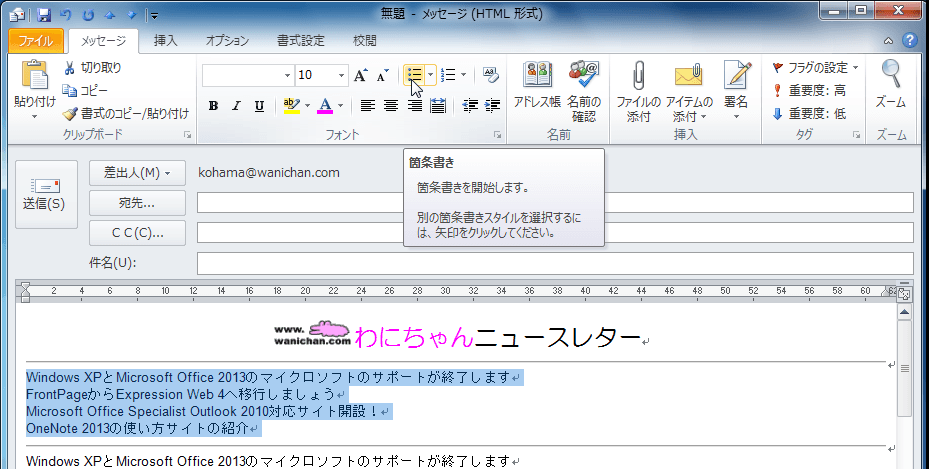Open the font color dropdown arrow
Viewport: 929px width, 469px height.
point(340,106)
